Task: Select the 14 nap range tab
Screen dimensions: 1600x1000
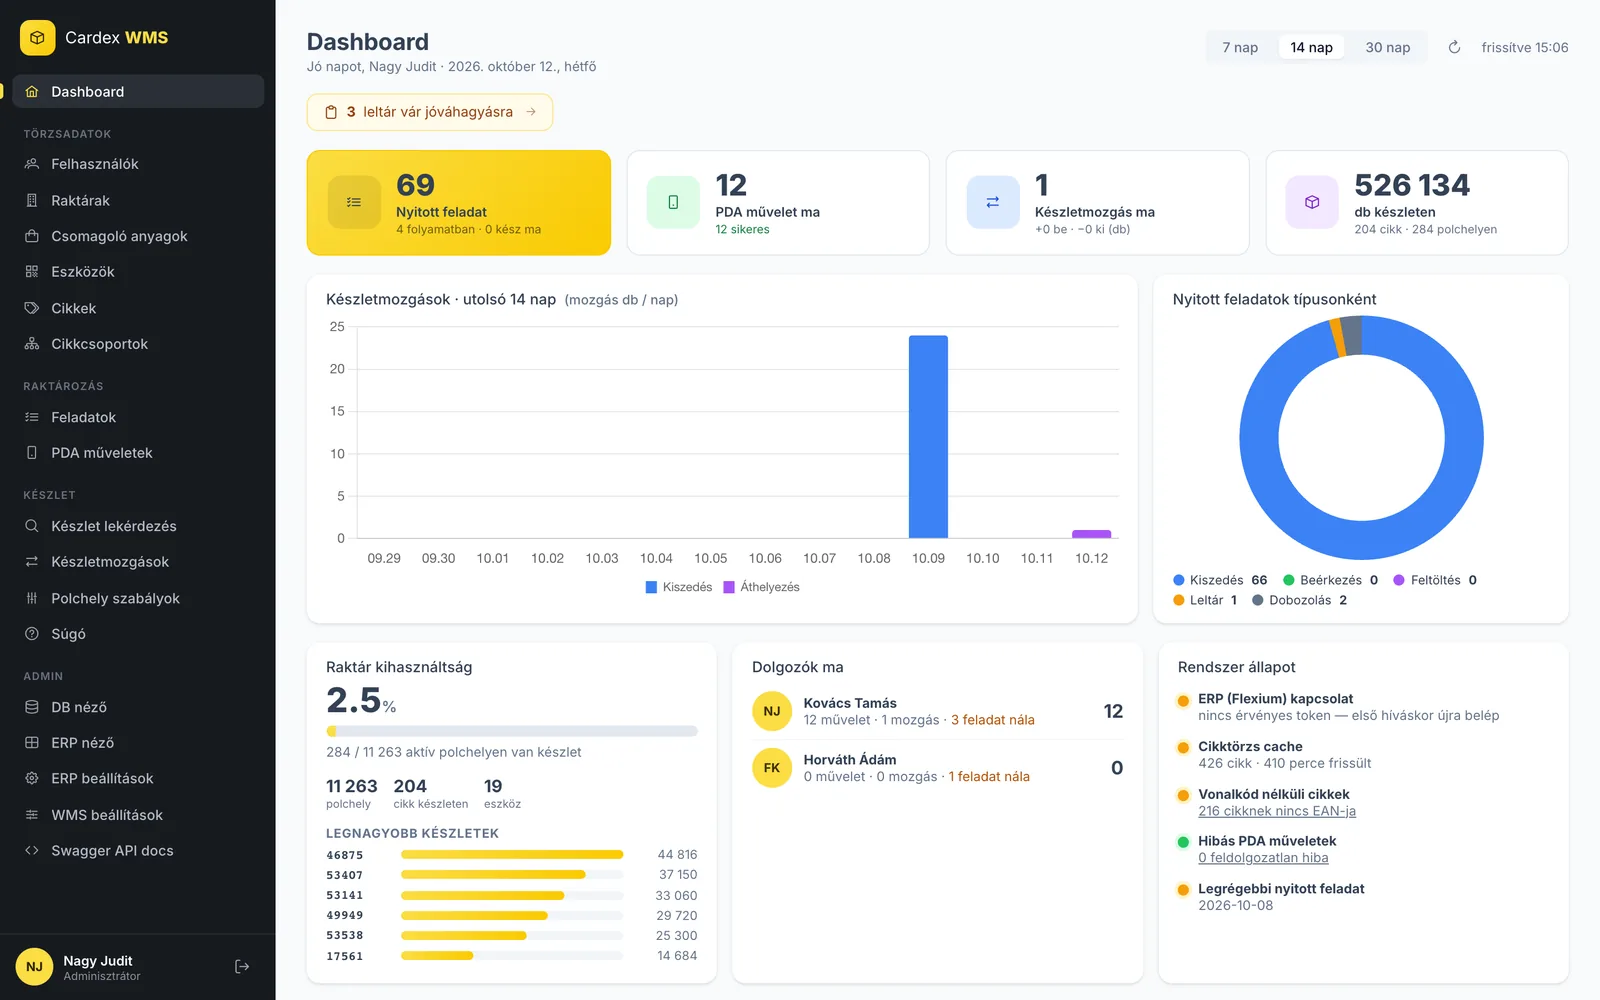Action: pyautogui.click(x=1311, y=47)
